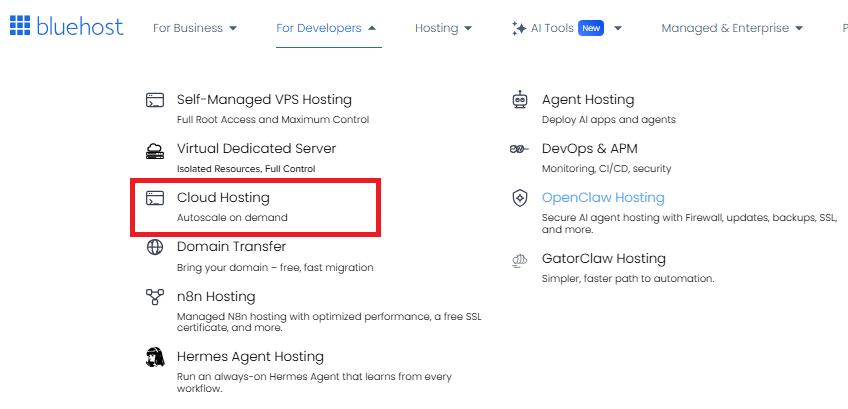
Task: Open the Domain Transfer link
Action: tap(231, 247)
